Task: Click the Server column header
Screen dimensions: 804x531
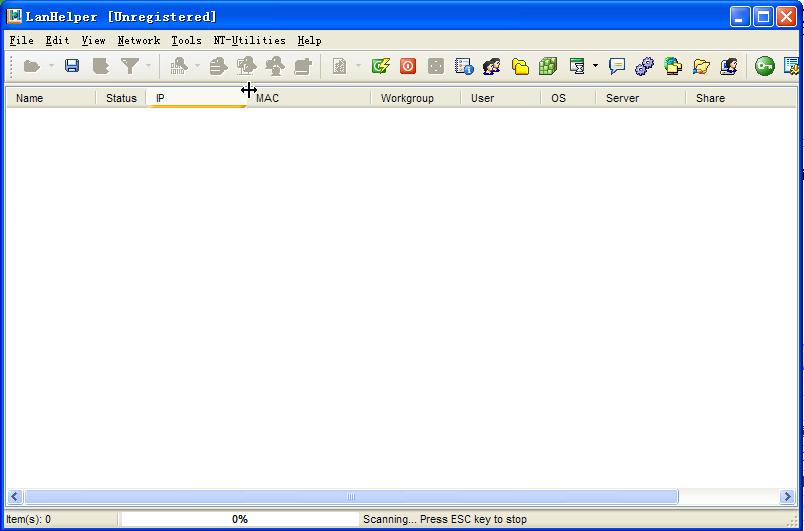Action: (x=640, y=98)
